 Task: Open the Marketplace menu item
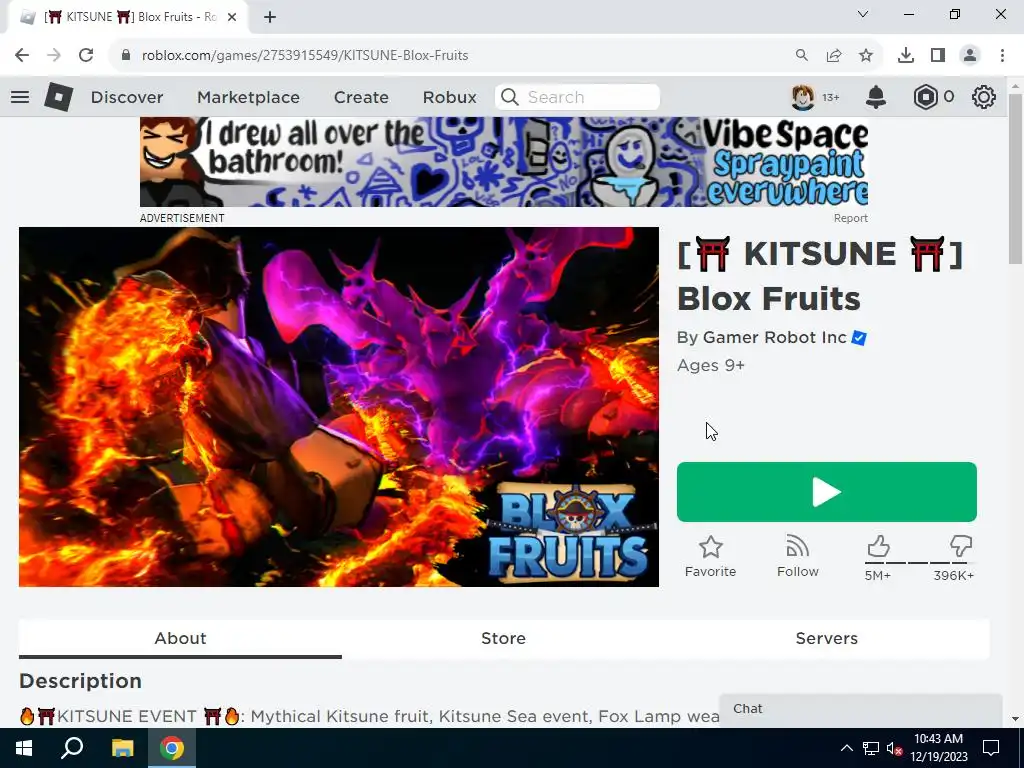tap(248, 97)
